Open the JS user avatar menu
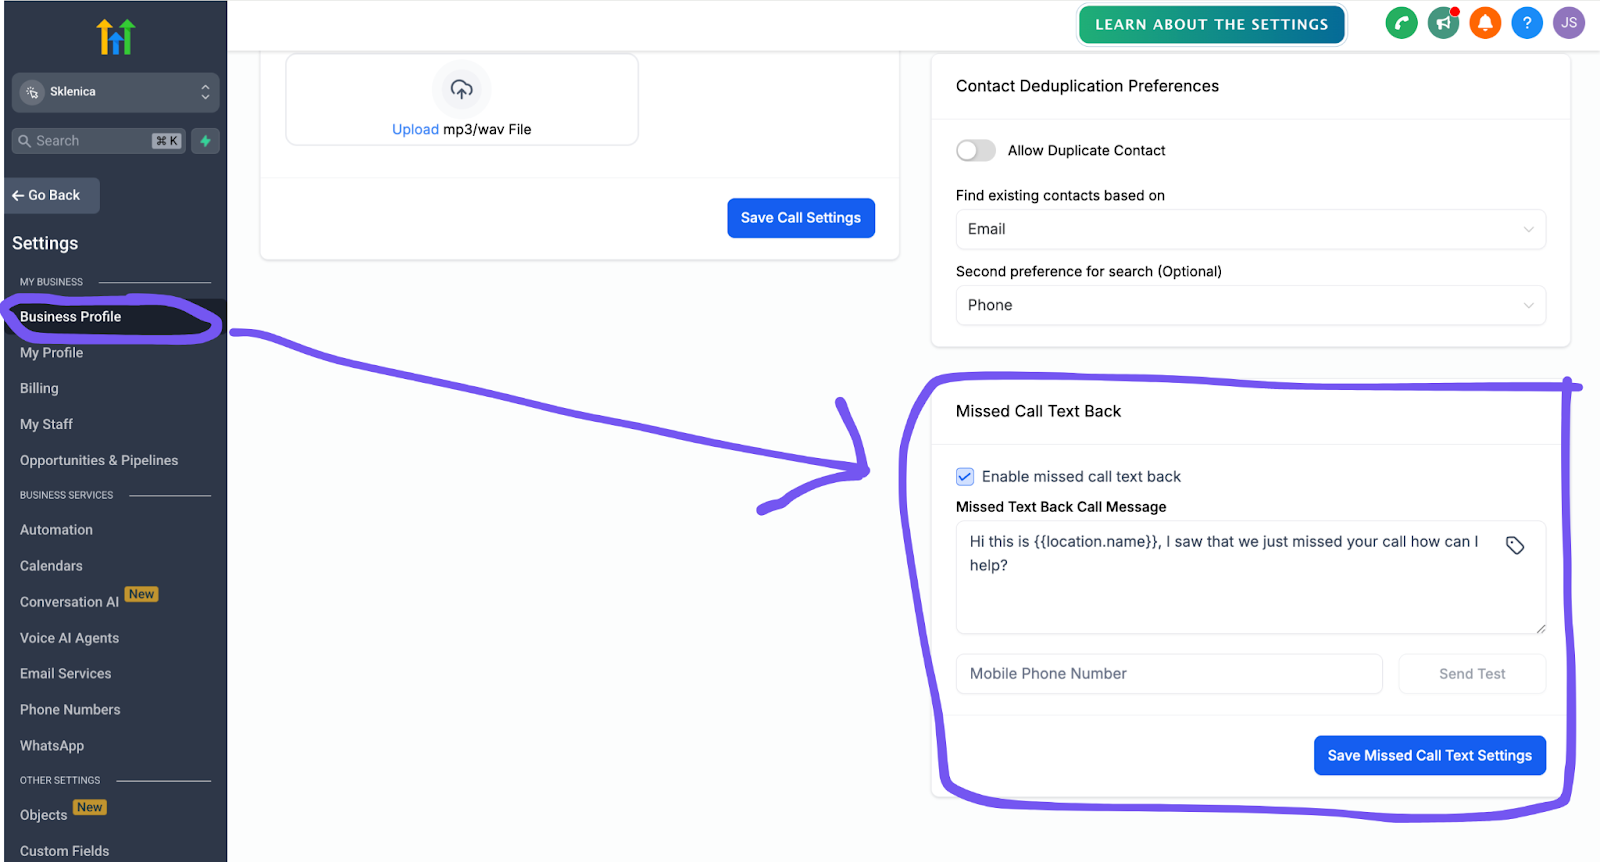The height and width of the screenshot is (862, 1600). 1569,23
